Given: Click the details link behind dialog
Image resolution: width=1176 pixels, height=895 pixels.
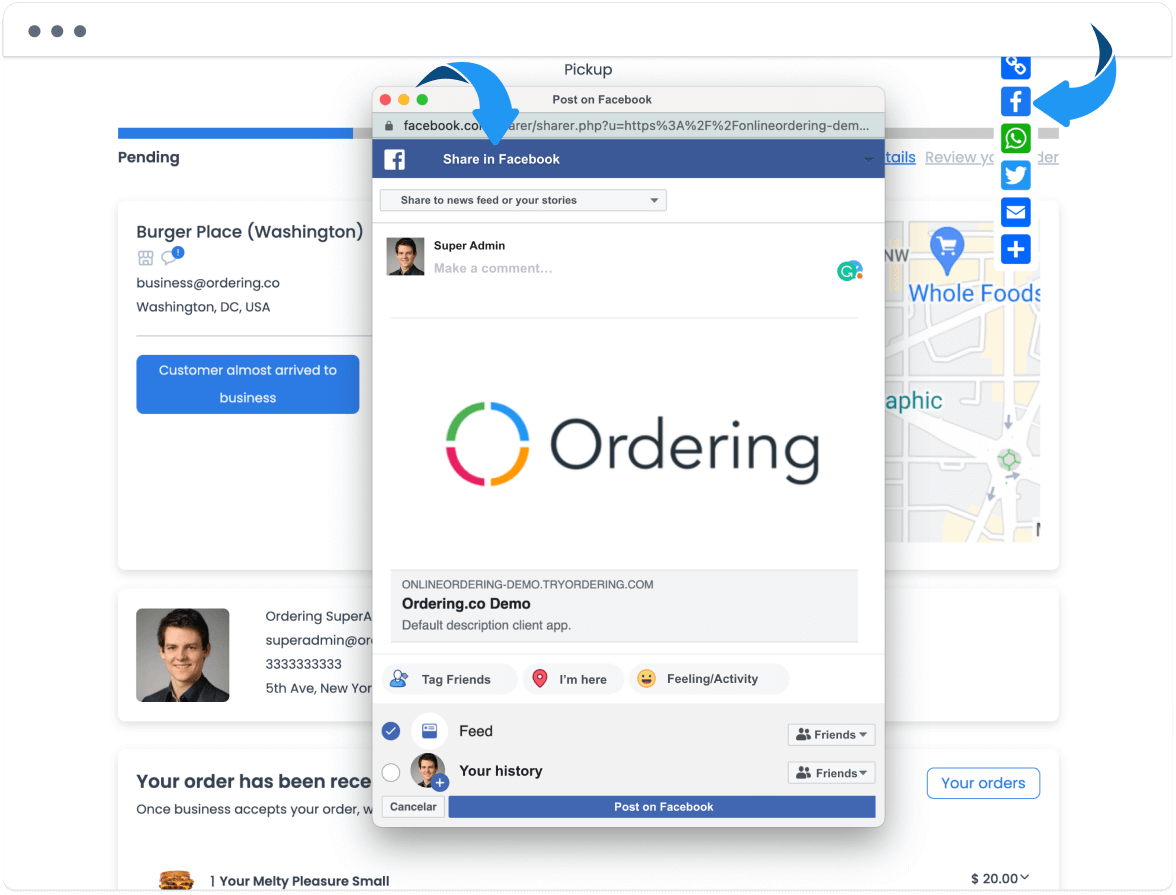Looking at the screenshot, I should tap(900, 158).
